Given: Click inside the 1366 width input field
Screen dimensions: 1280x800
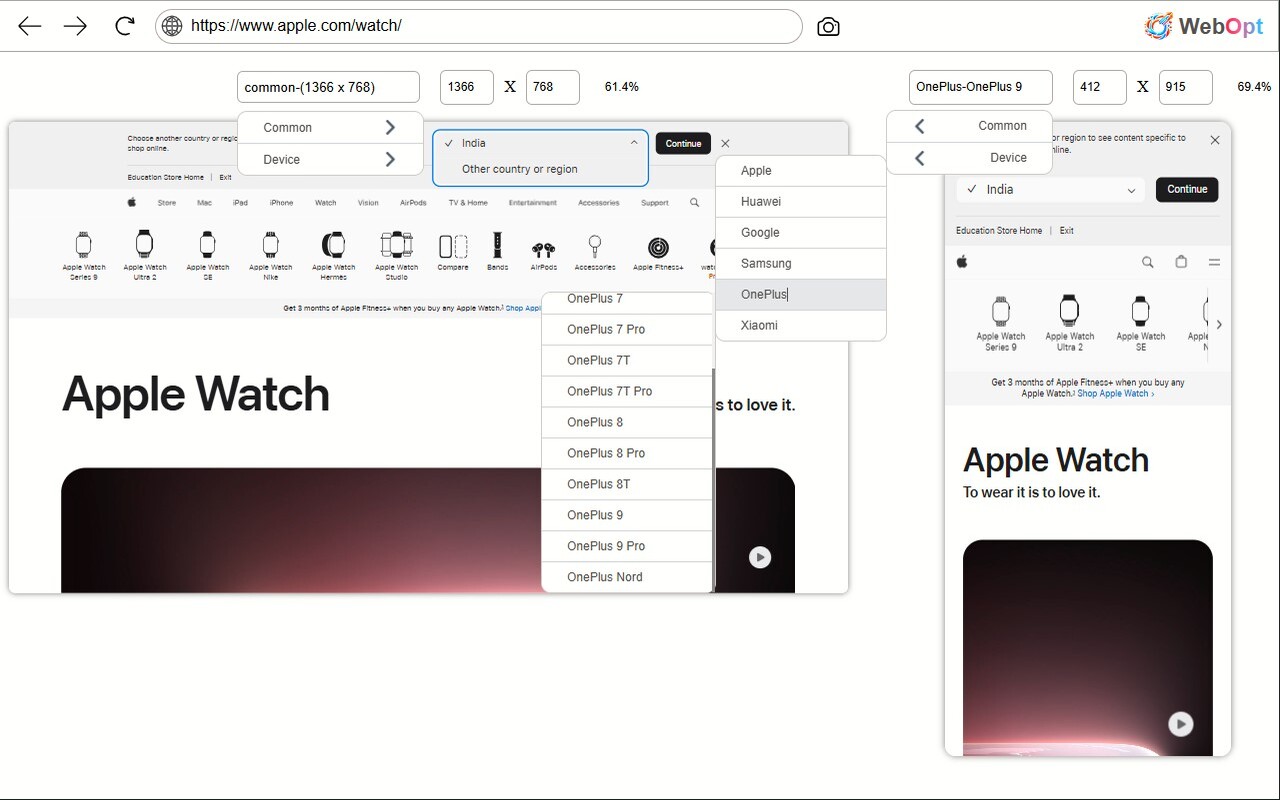Looking at the screenshot, I should (466, 87).
